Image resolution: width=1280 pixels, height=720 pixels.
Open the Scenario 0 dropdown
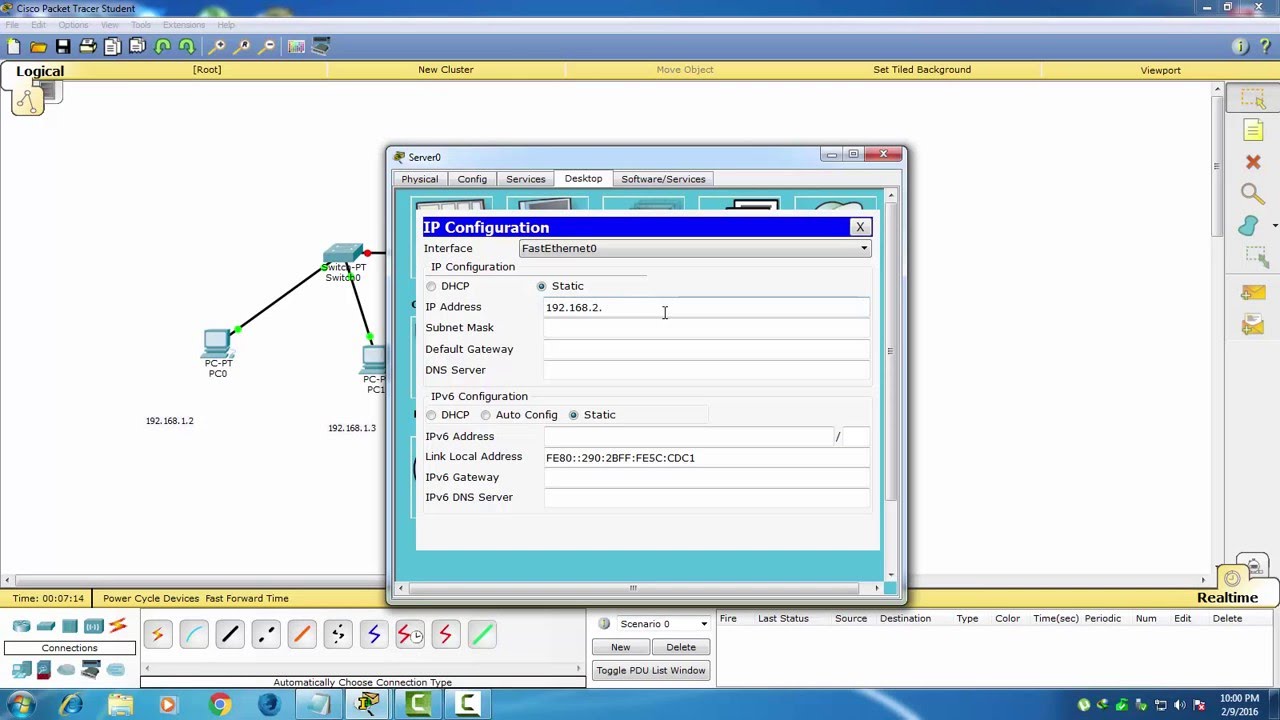click(664, 624)
